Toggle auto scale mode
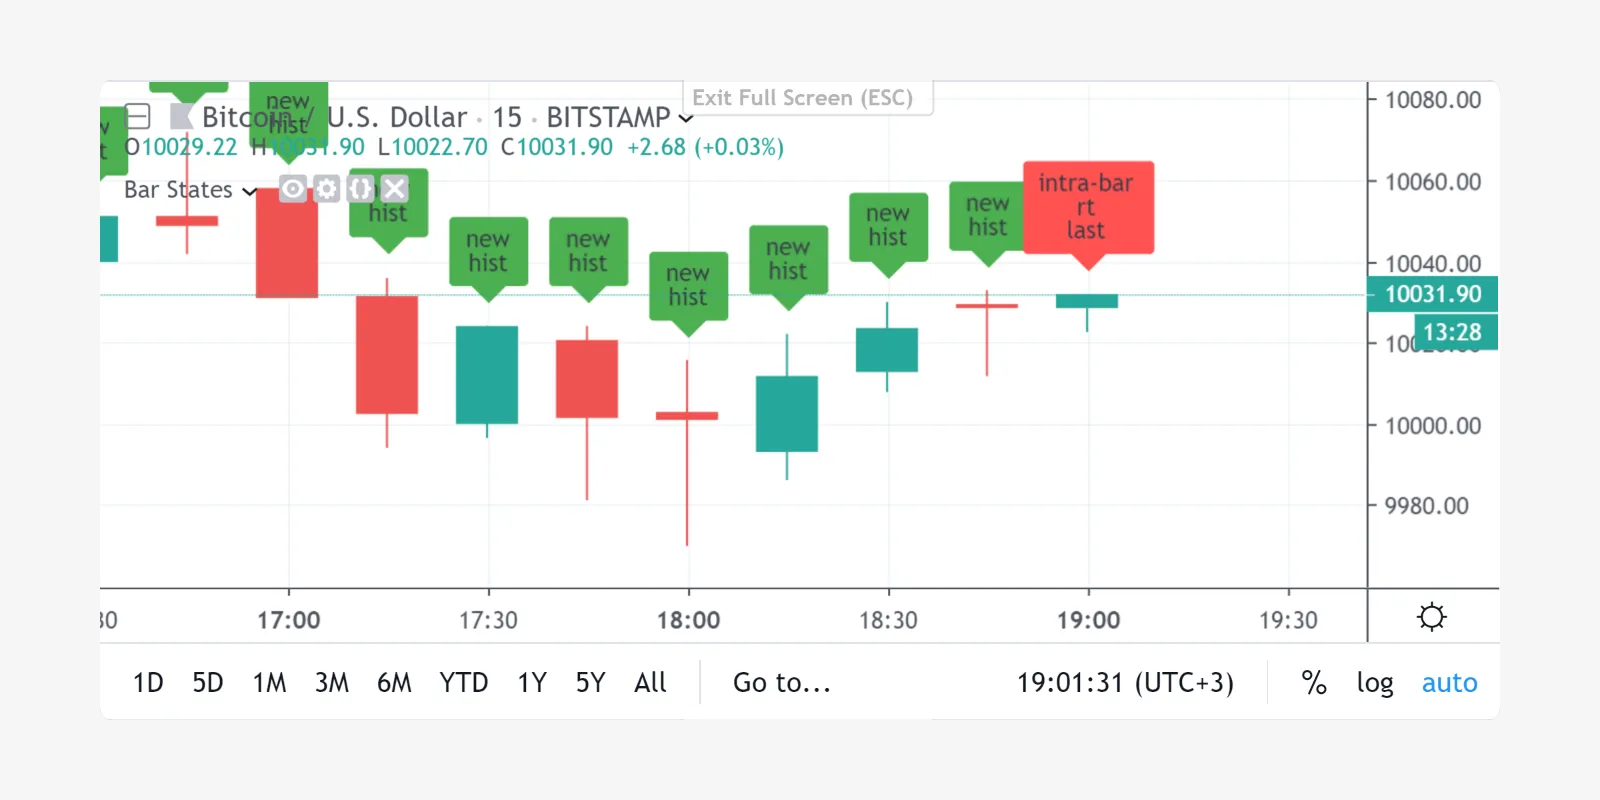1600x800 pixels. pyautogui.click(x=1449, y=683)
